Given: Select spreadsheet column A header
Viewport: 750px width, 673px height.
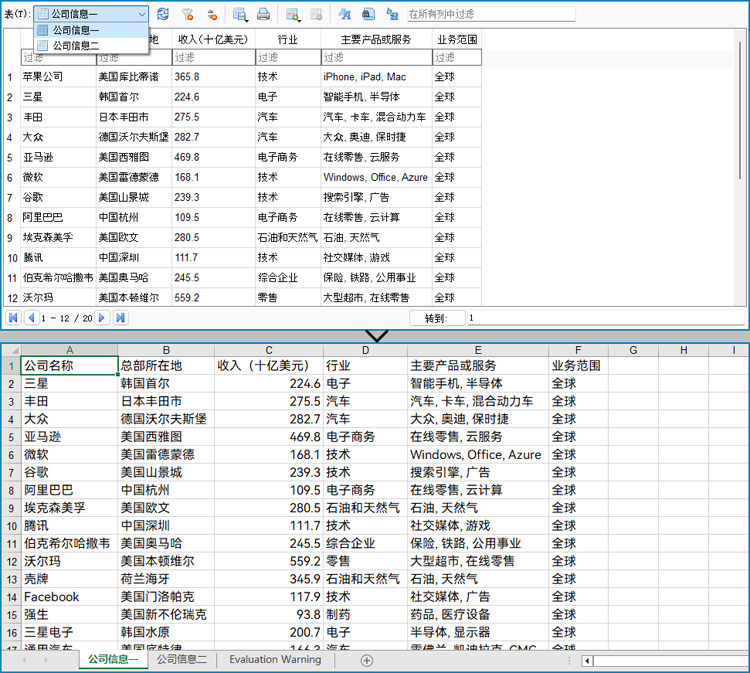Looking at the screenshot, I should pos(69,350).
